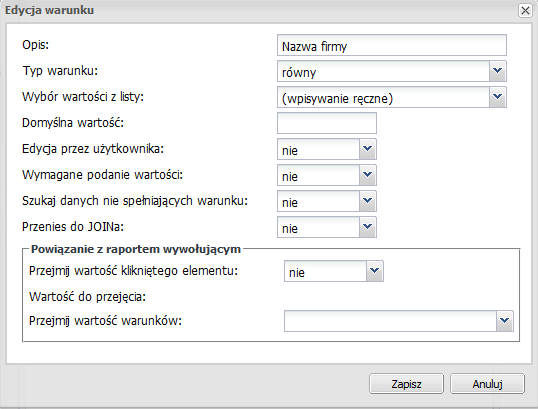538x409 pixels.
Task: Click the 'Opis:' label
Action: [x=35, y=45]
